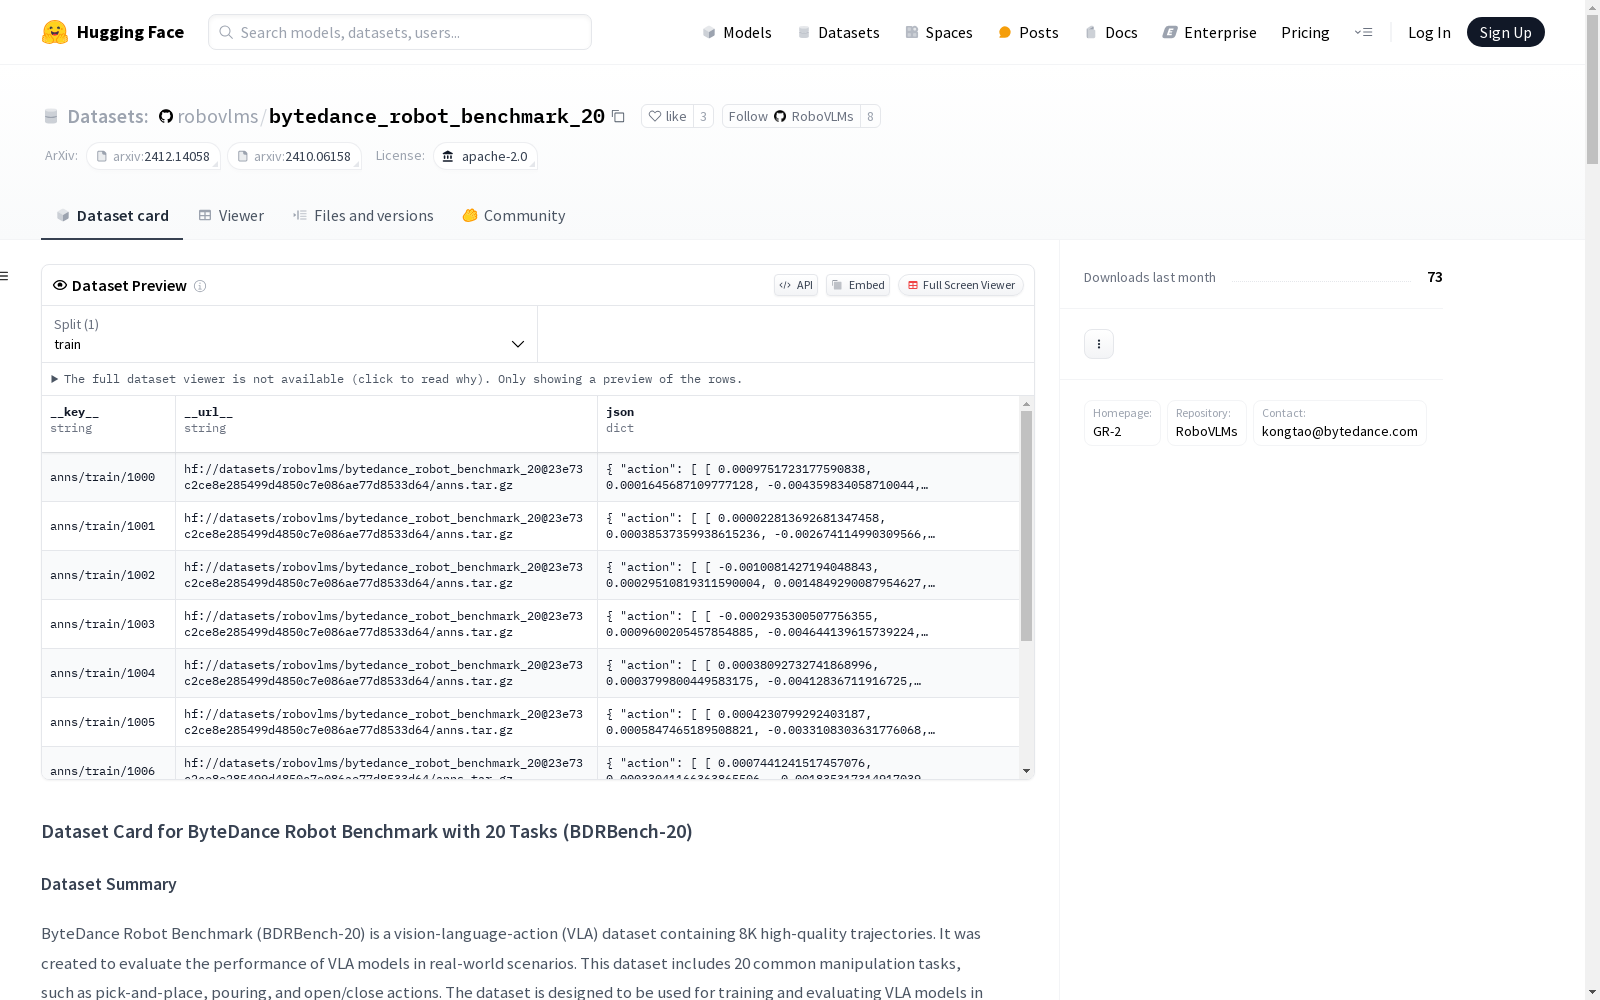Expand the Split train dropdown
1600x1000 pixels.
coord(290,334)
